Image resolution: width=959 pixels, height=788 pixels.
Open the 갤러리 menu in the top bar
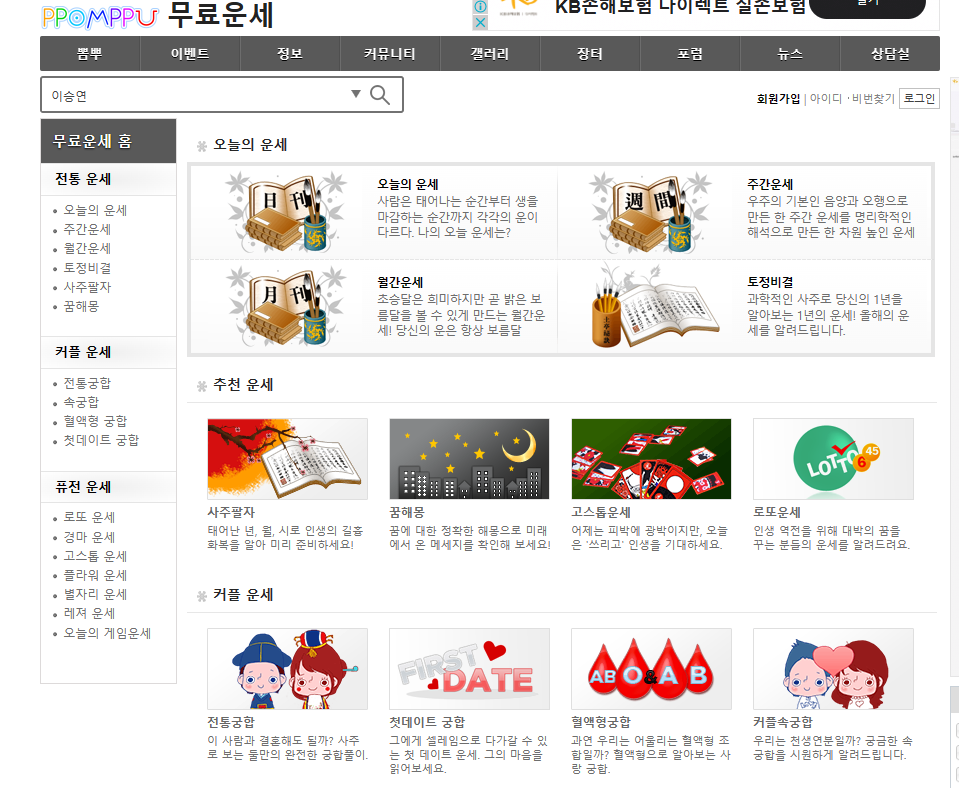pyautogui.click(x=490, y=54)
